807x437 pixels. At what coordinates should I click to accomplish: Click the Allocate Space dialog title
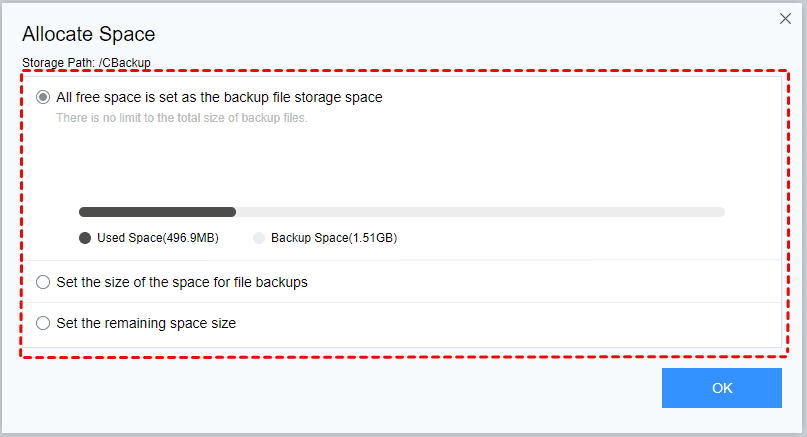click(89, 34)
